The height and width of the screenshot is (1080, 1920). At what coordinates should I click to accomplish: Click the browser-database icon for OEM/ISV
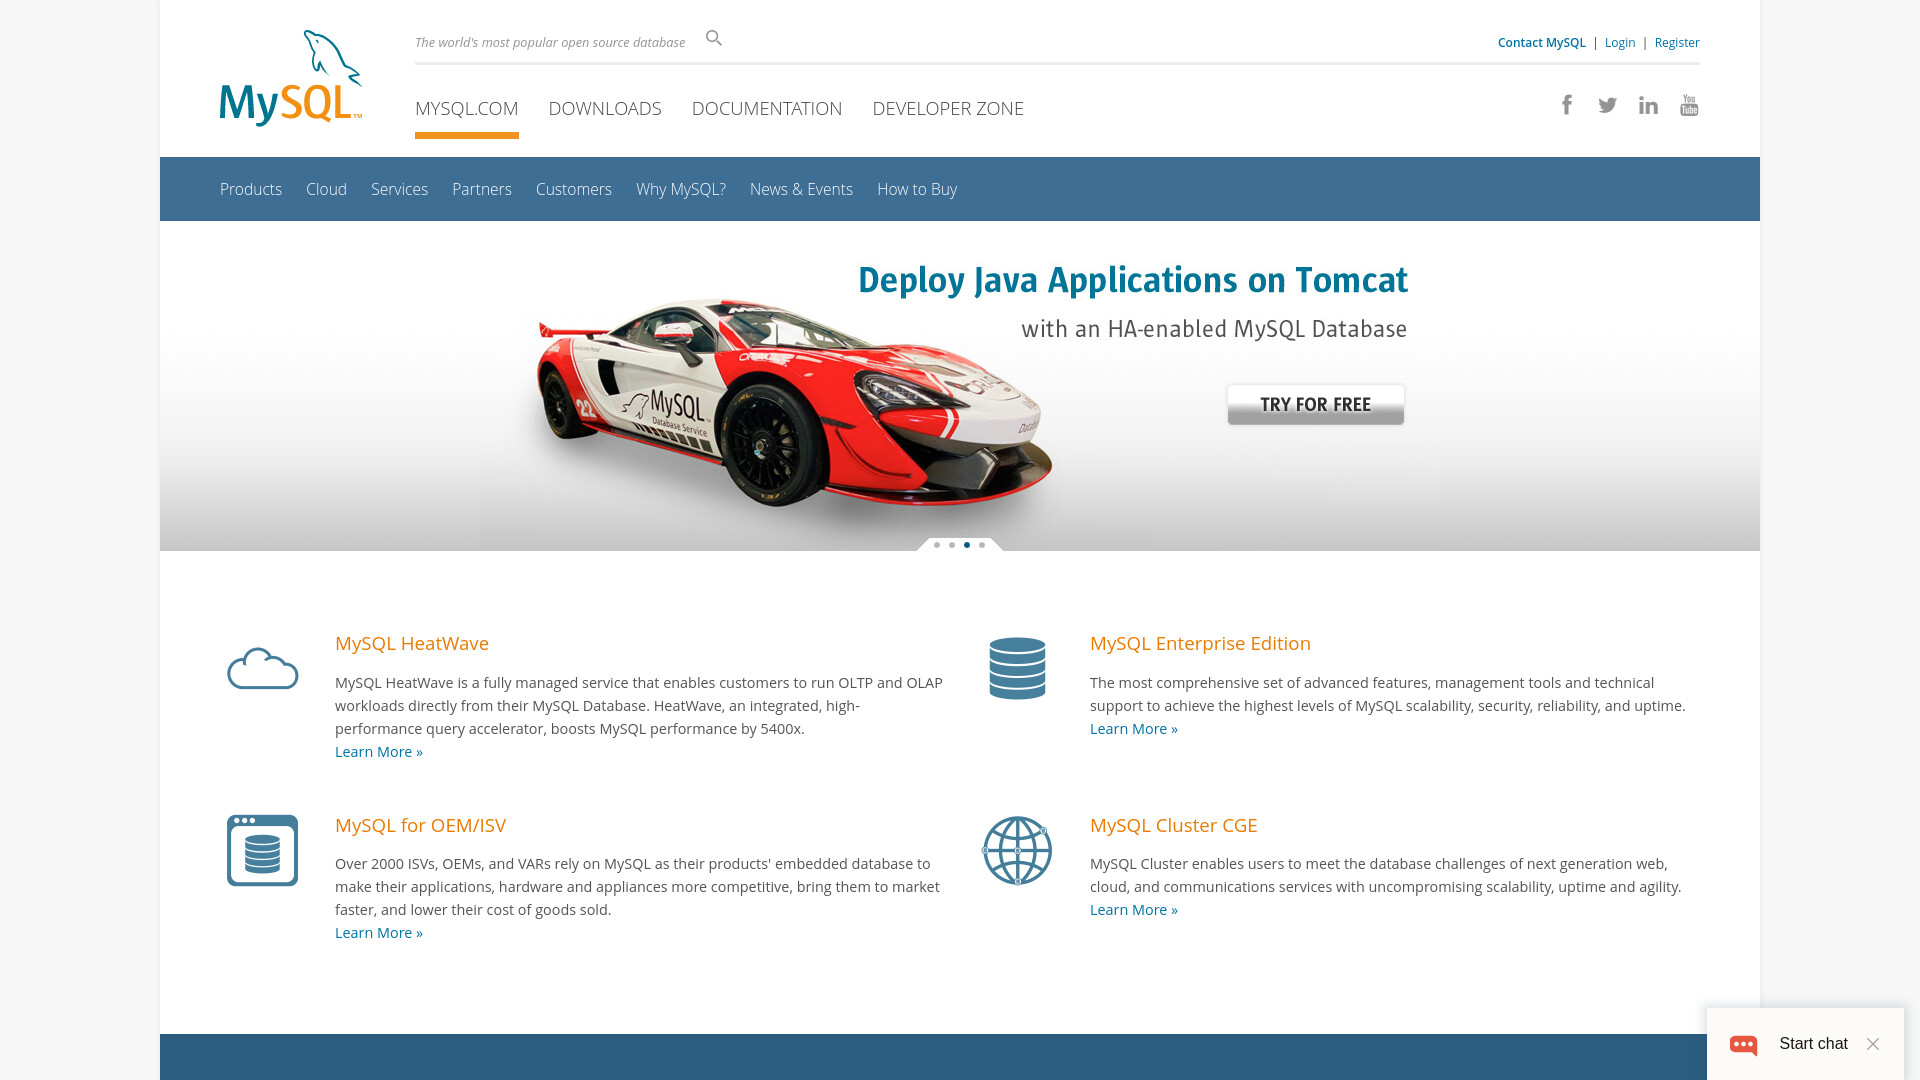[262, 850]
